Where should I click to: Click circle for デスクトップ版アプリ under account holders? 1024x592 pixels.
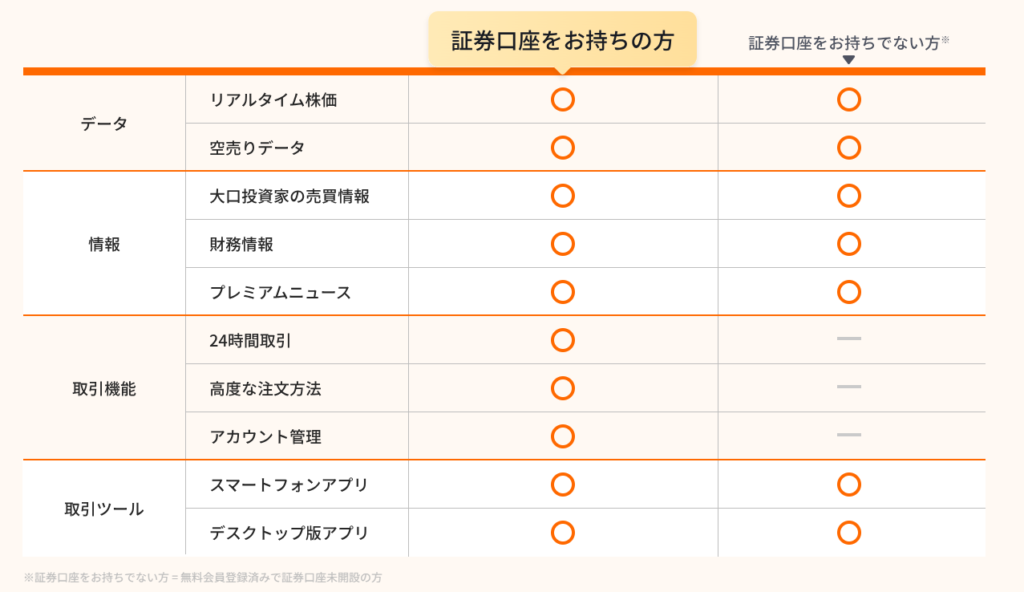coord(563,533)
